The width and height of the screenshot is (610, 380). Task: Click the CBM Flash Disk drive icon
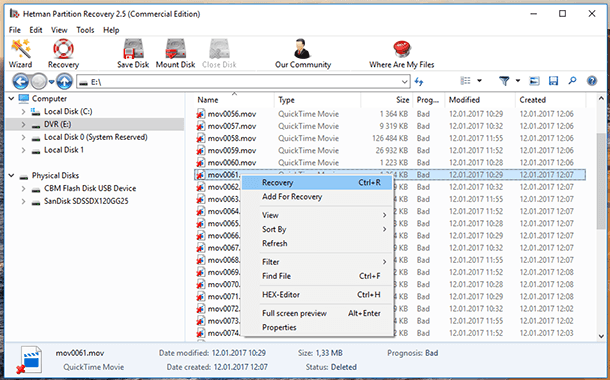pos(36,189)
